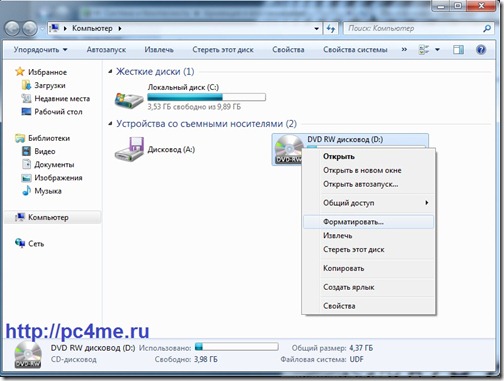This screenshot has width=504, height=381.
Task: Choose Стереть этот диск in context menu
Action: point(368,250)
